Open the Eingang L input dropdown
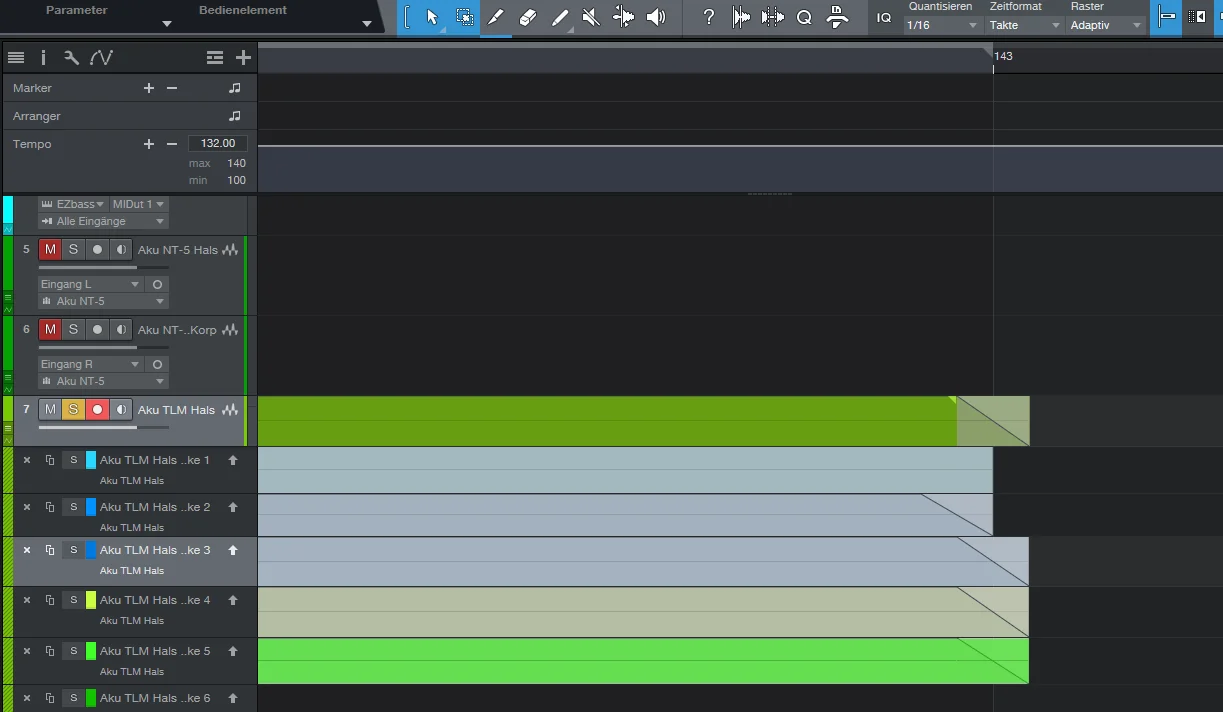 (90, 285)
